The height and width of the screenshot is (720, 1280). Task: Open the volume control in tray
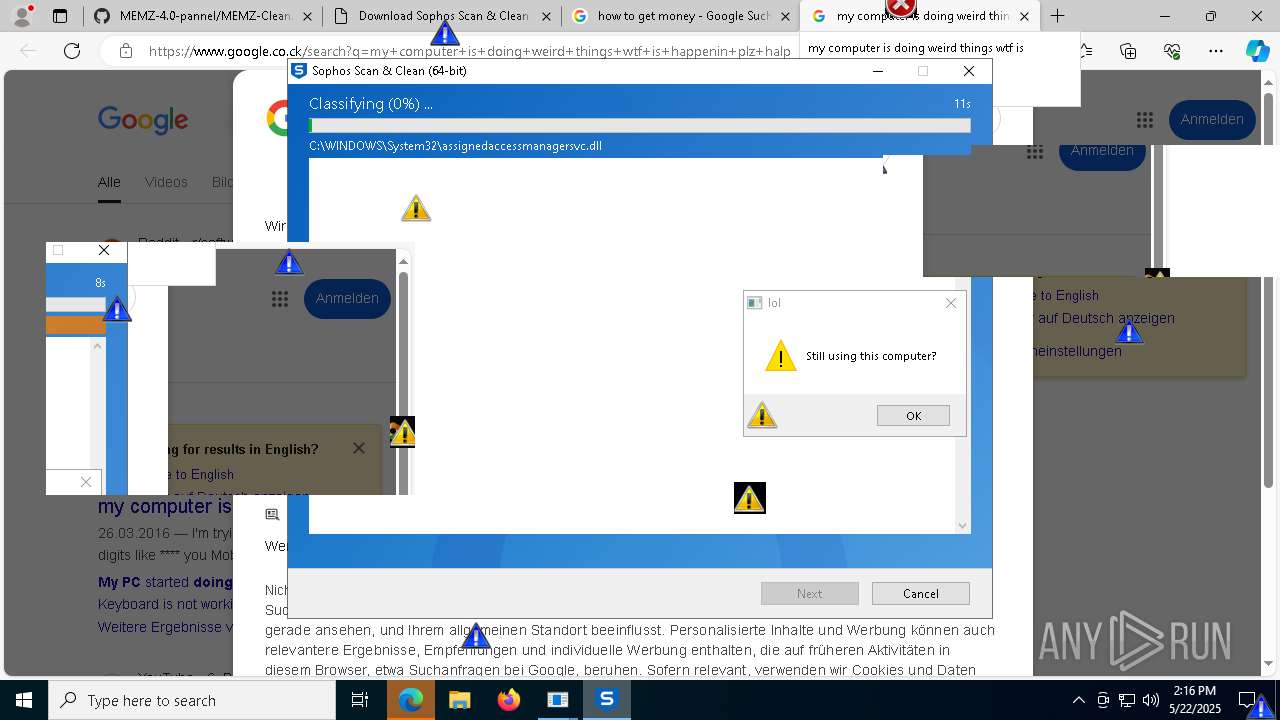click(1150, 700)
